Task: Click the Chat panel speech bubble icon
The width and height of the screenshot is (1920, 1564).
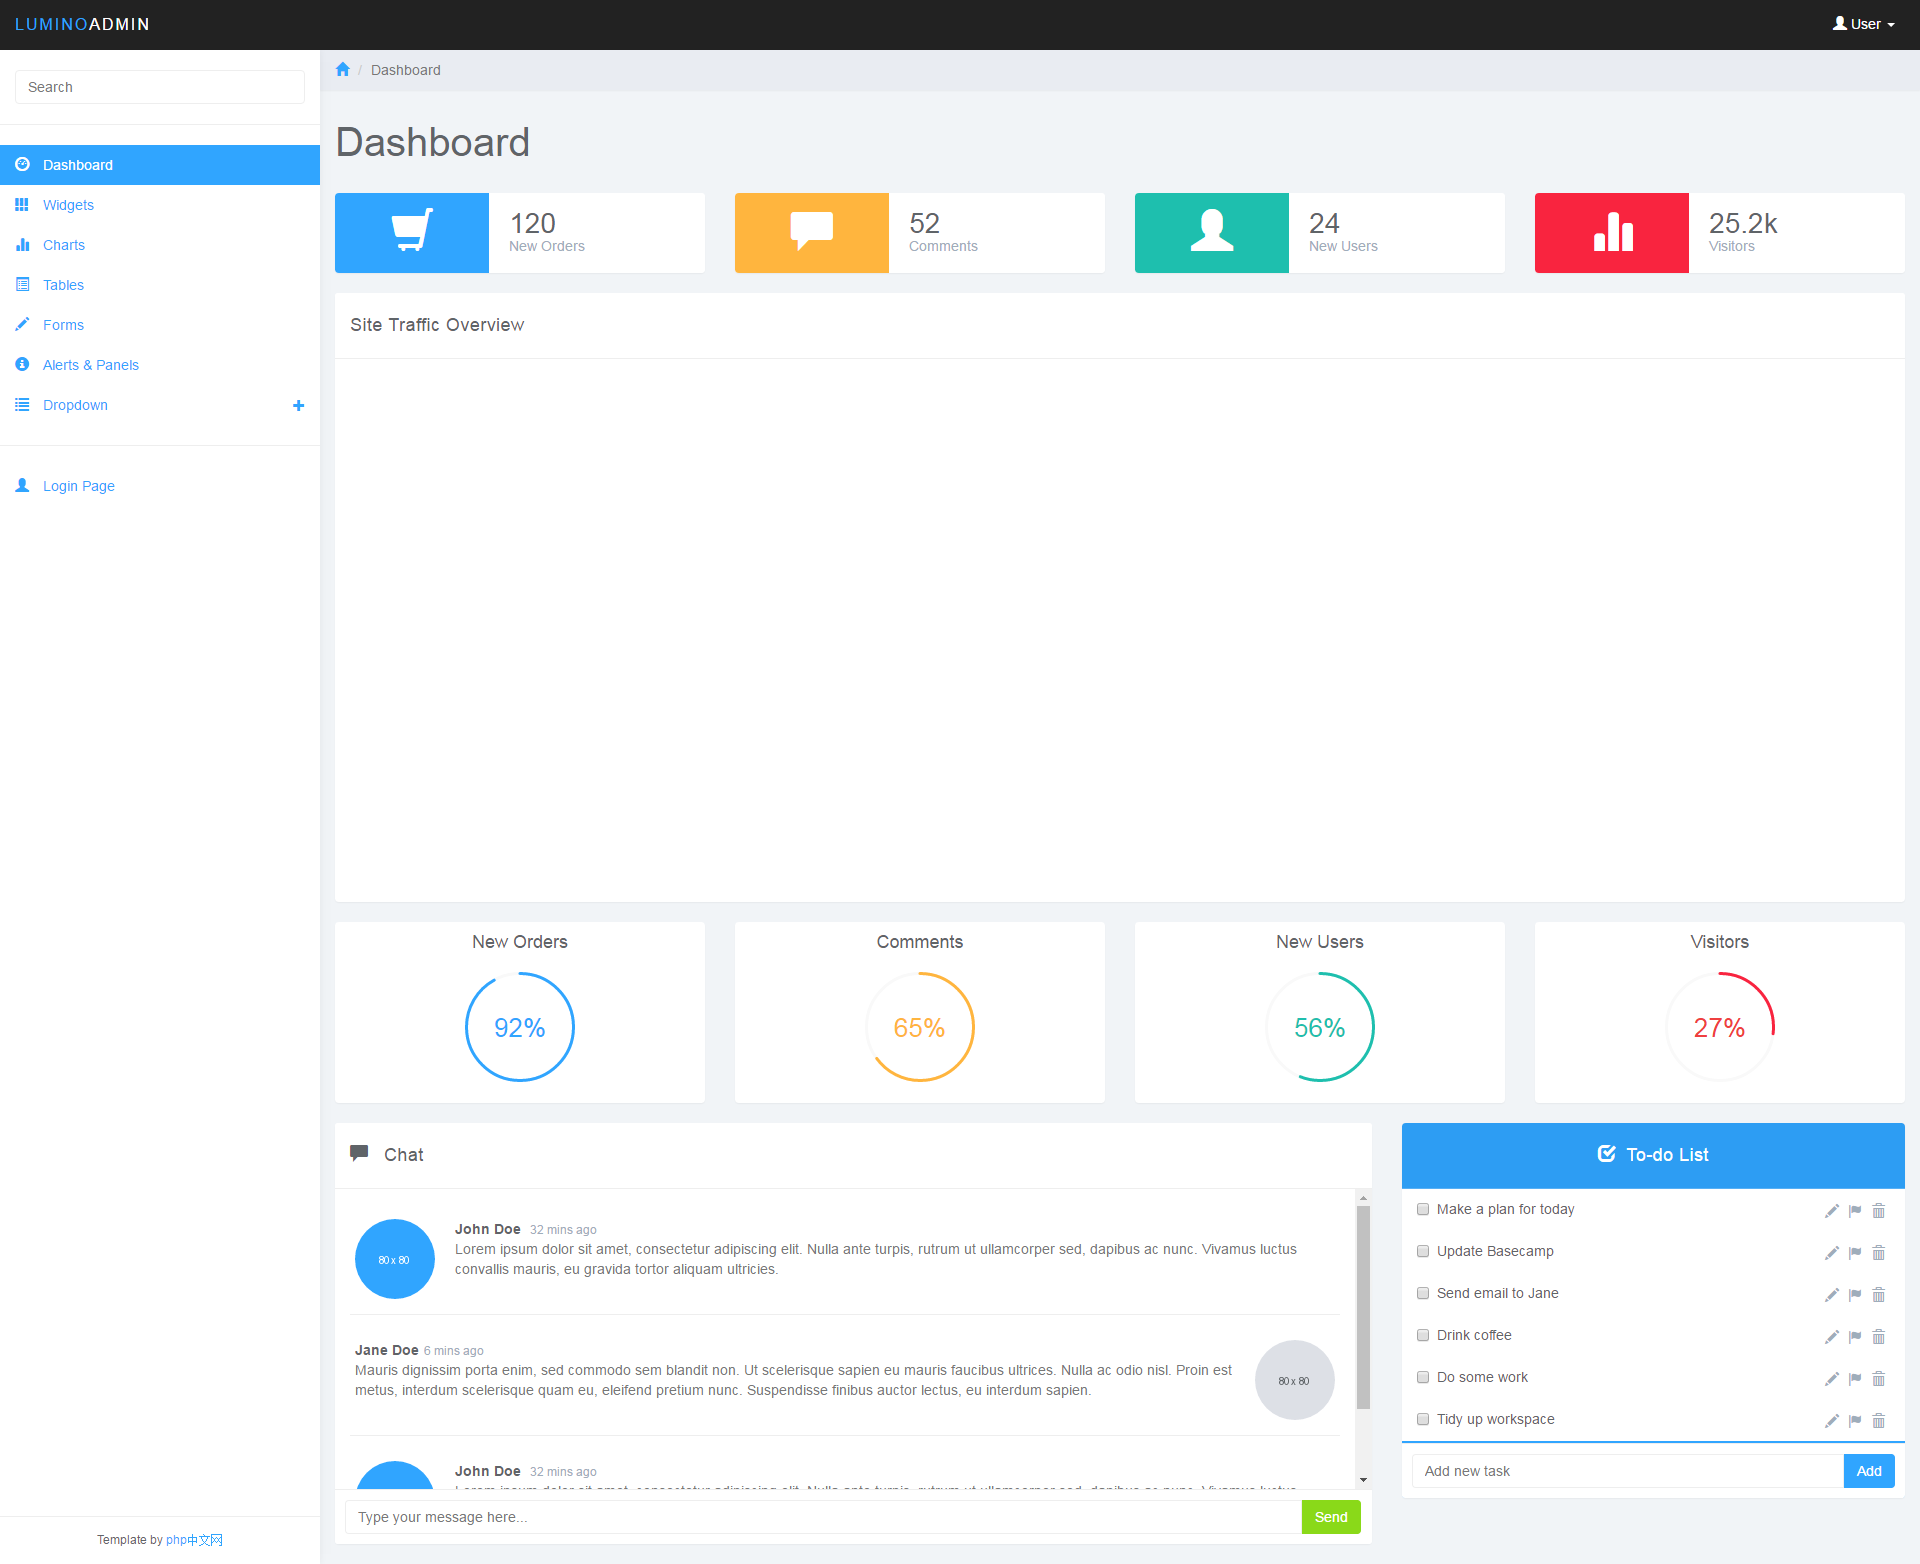Action: tap(359, 1153)
